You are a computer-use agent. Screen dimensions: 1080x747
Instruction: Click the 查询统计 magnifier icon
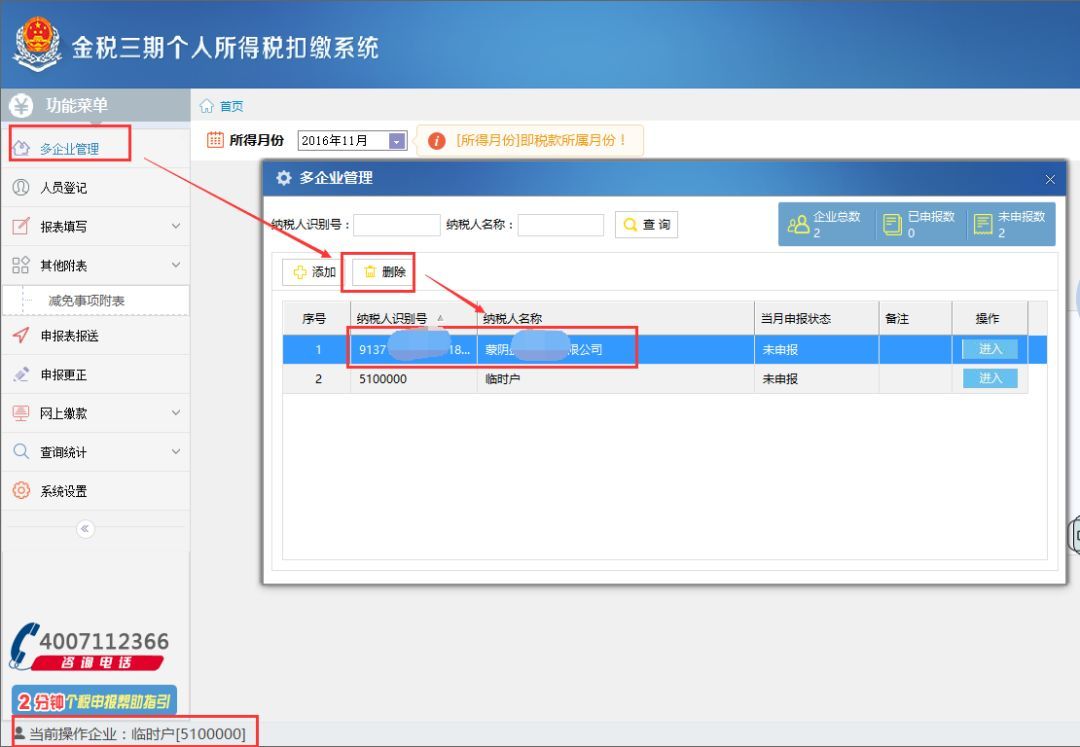tap(21, 451)
